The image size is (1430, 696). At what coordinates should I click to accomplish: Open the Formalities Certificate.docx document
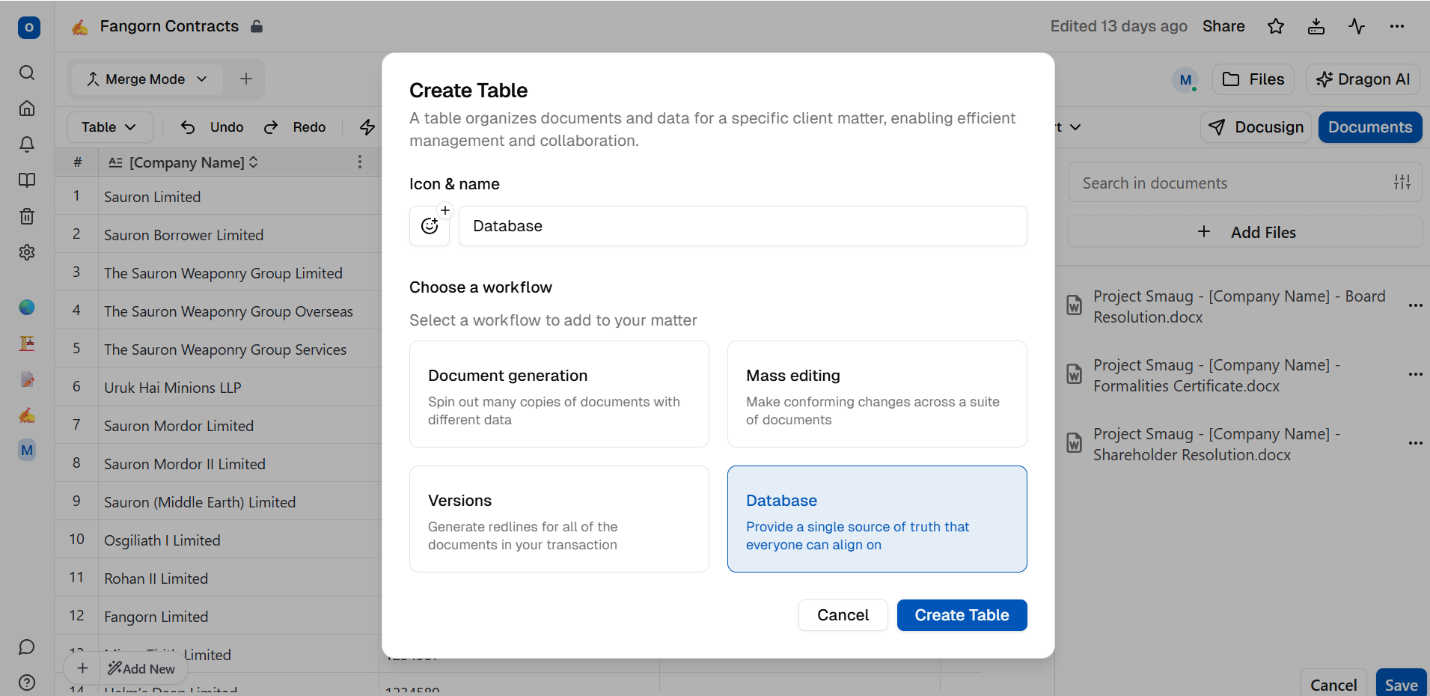click(1217, 375)
